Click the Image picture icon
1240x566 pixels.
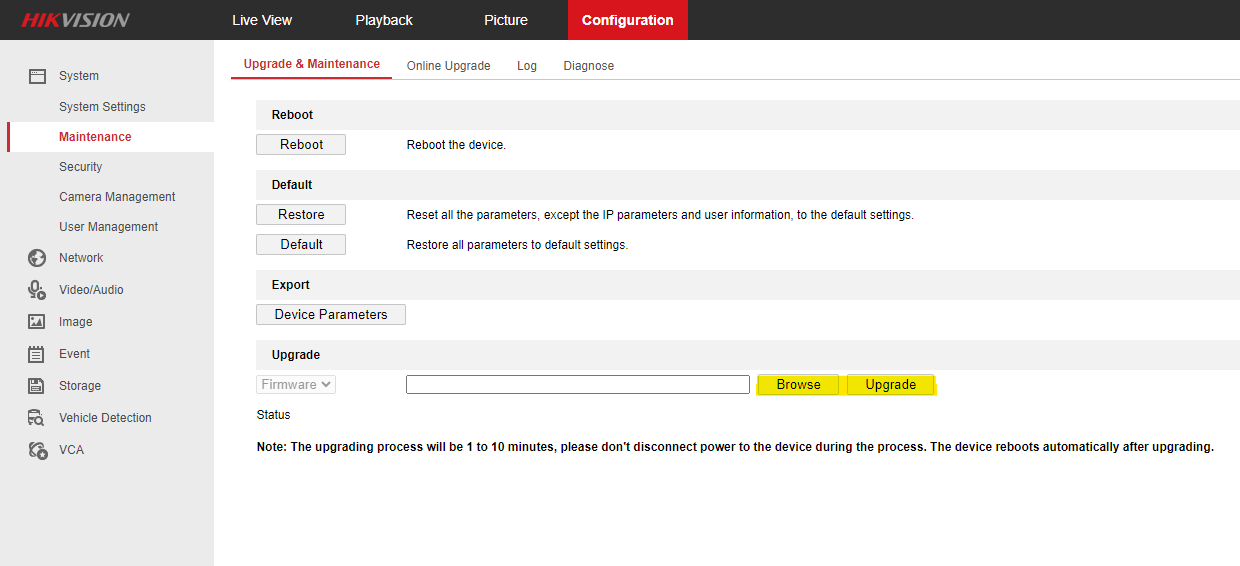click(37, 322)
